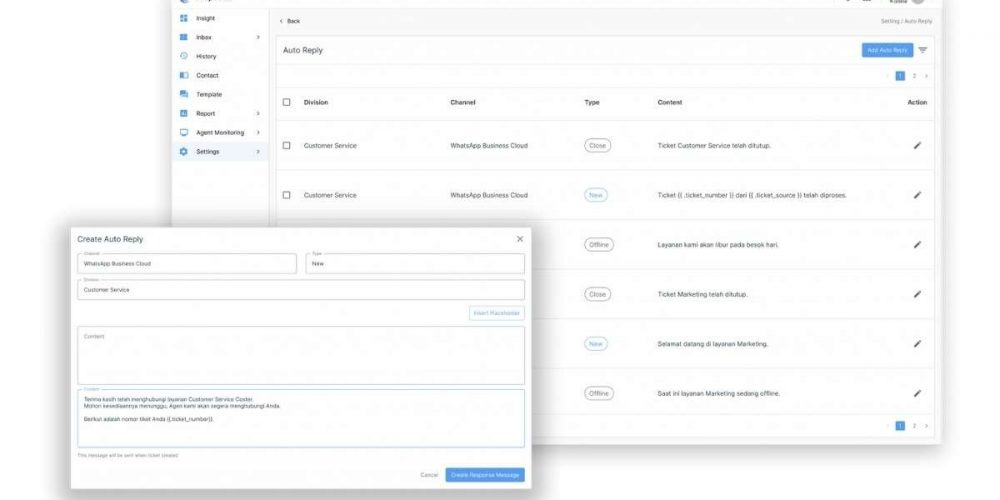Close the Create Auto Reply dialog
Image resolution: width=1000 pixels, height=500 pixels.
[x=519, y=239]
